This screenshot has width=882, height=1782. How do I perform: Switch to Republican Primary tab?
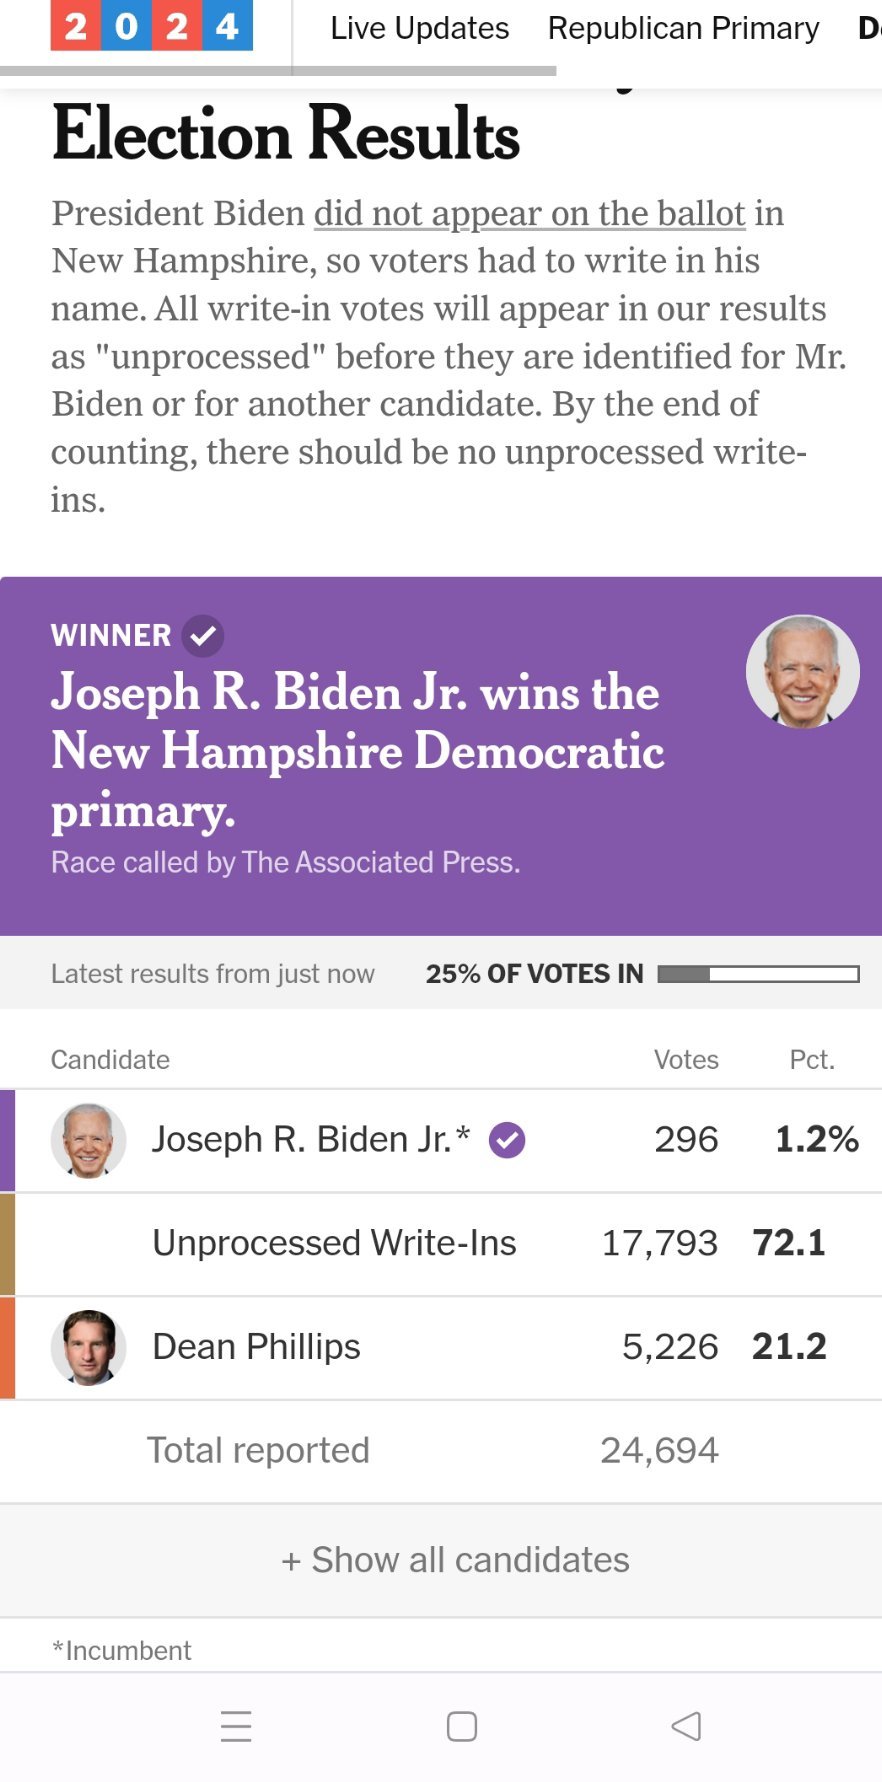pos(683,28)
